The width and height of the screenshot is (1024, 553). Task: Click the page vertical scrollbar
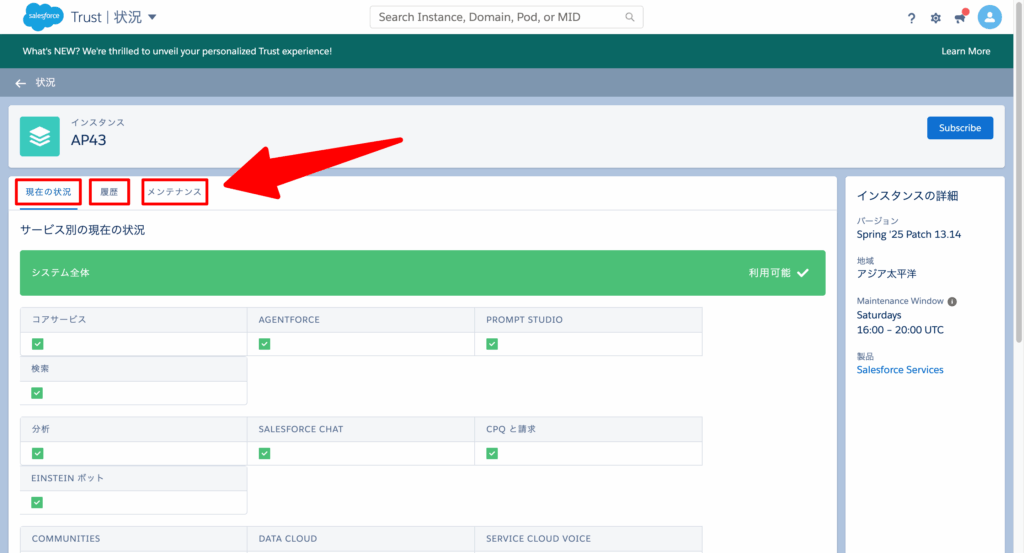[x=1019, y=170]
